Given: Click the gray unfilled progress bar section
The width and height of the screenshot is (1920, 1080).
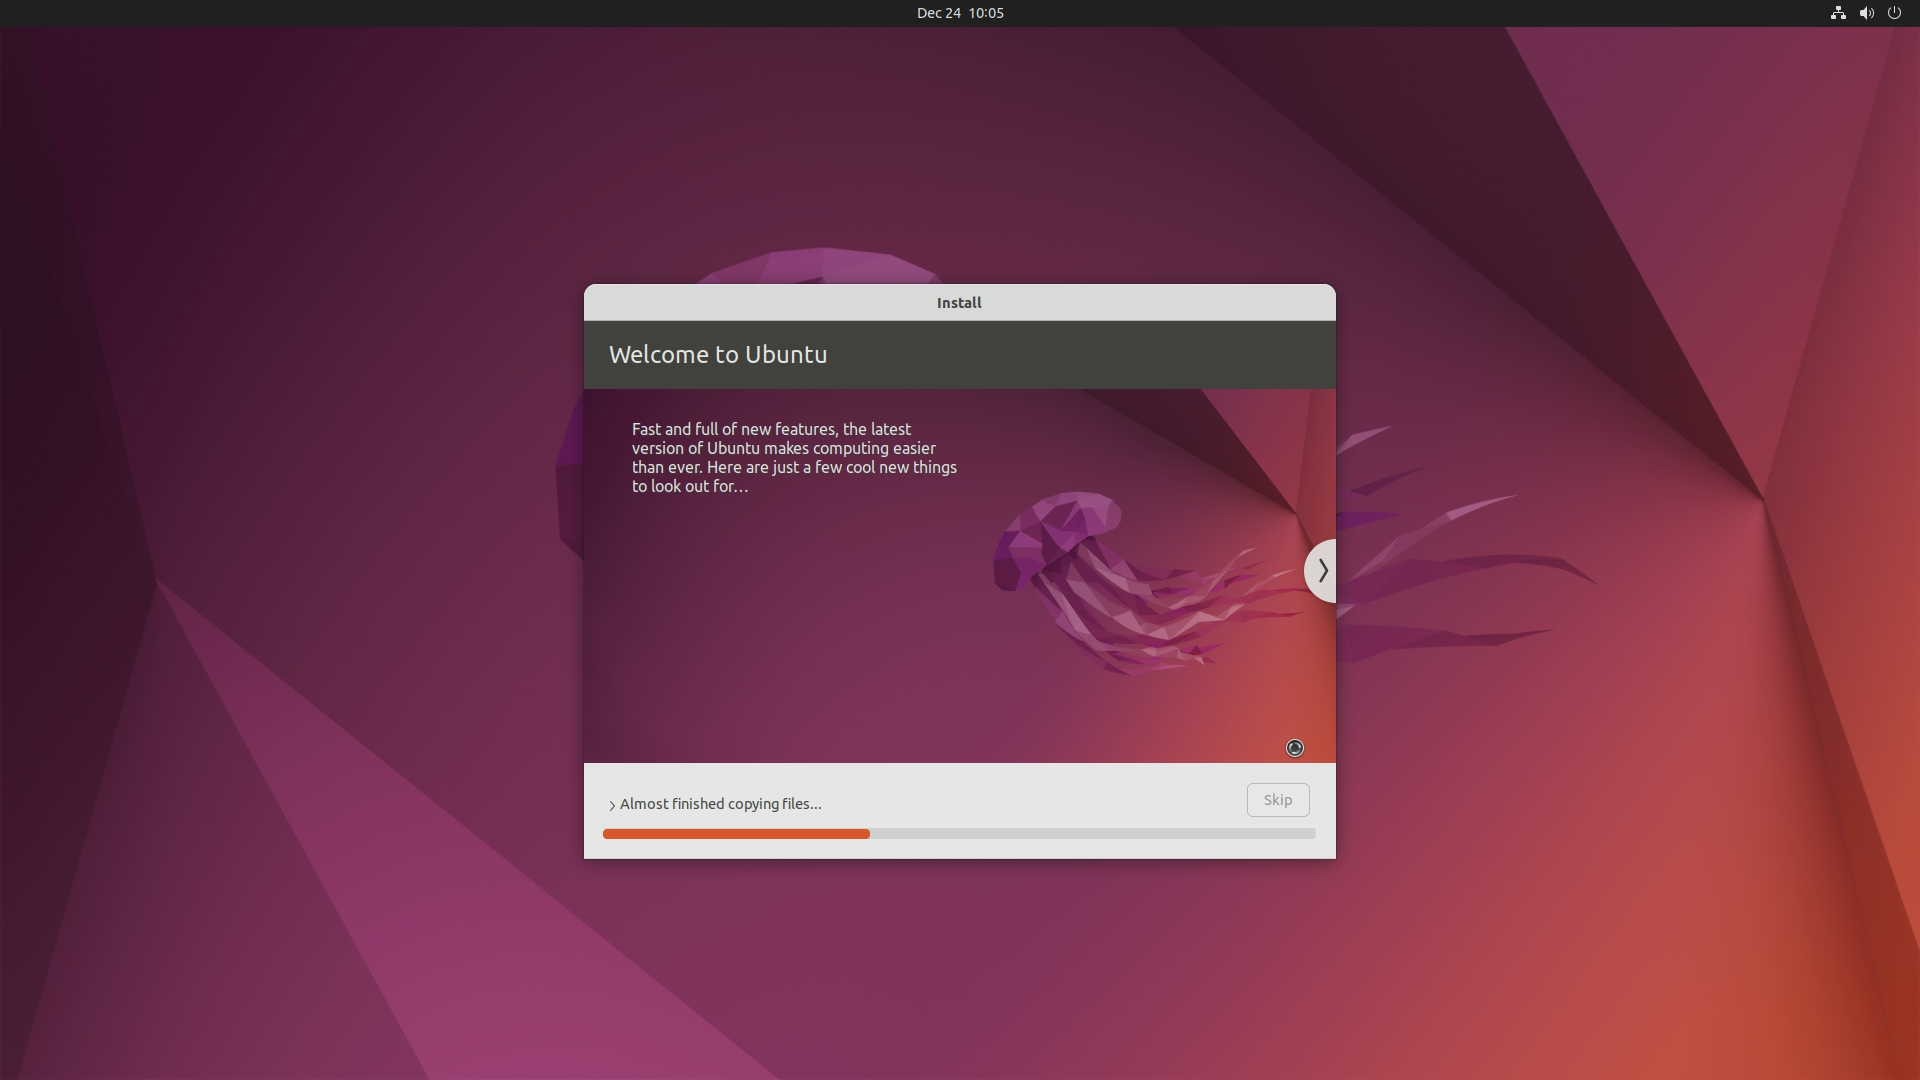Looking at the screenshot, I should tap(1090, 834).
